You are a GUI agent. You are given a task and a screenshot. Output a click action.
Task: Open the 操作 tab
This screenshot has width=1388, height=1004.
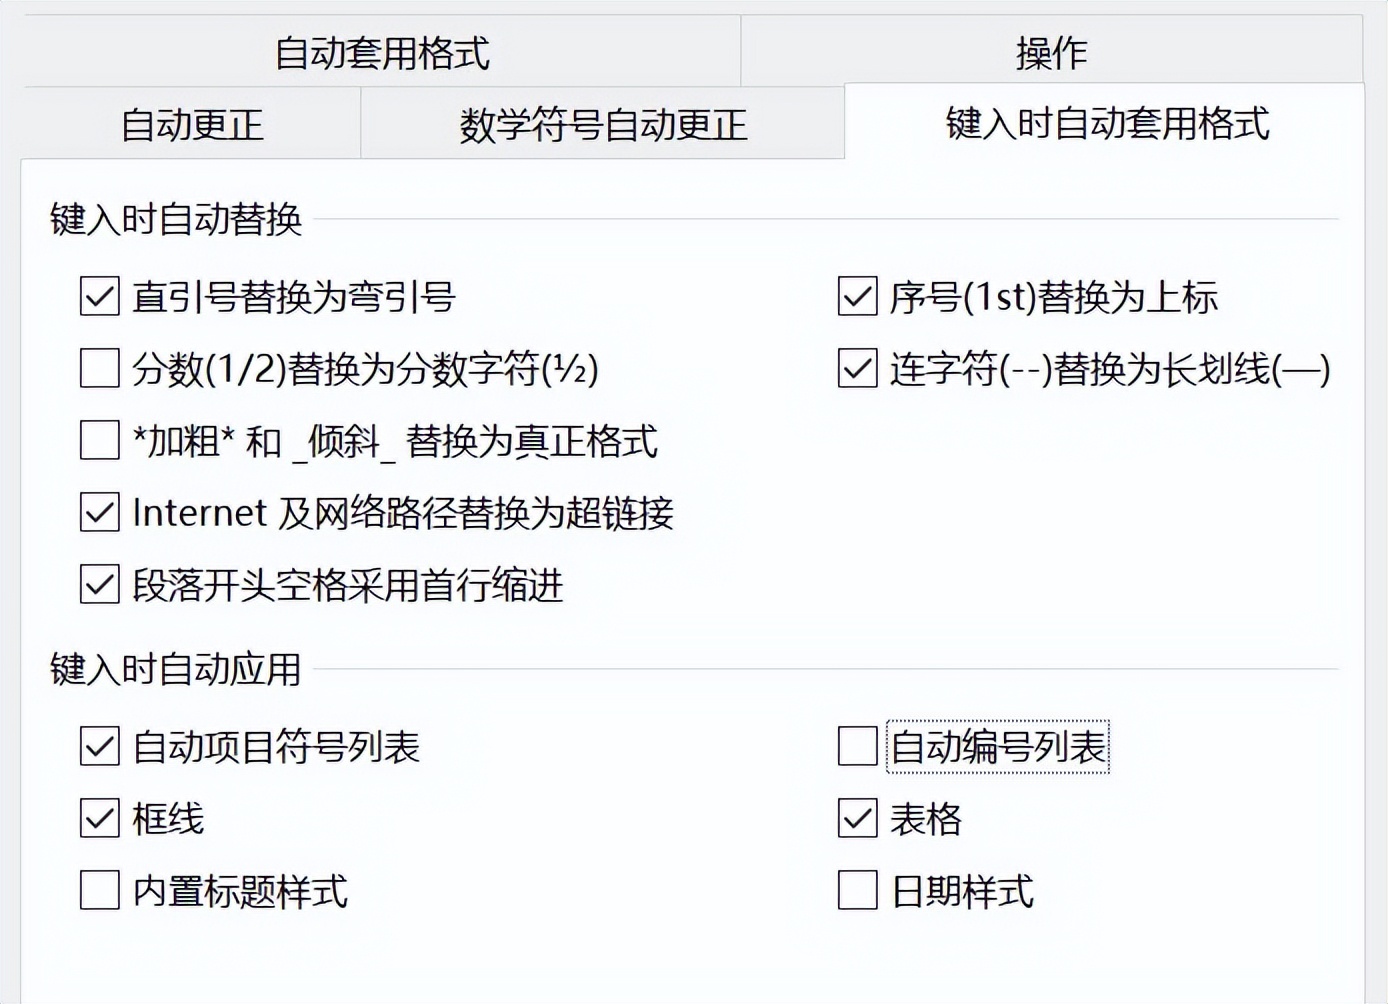pos(1051,53)
